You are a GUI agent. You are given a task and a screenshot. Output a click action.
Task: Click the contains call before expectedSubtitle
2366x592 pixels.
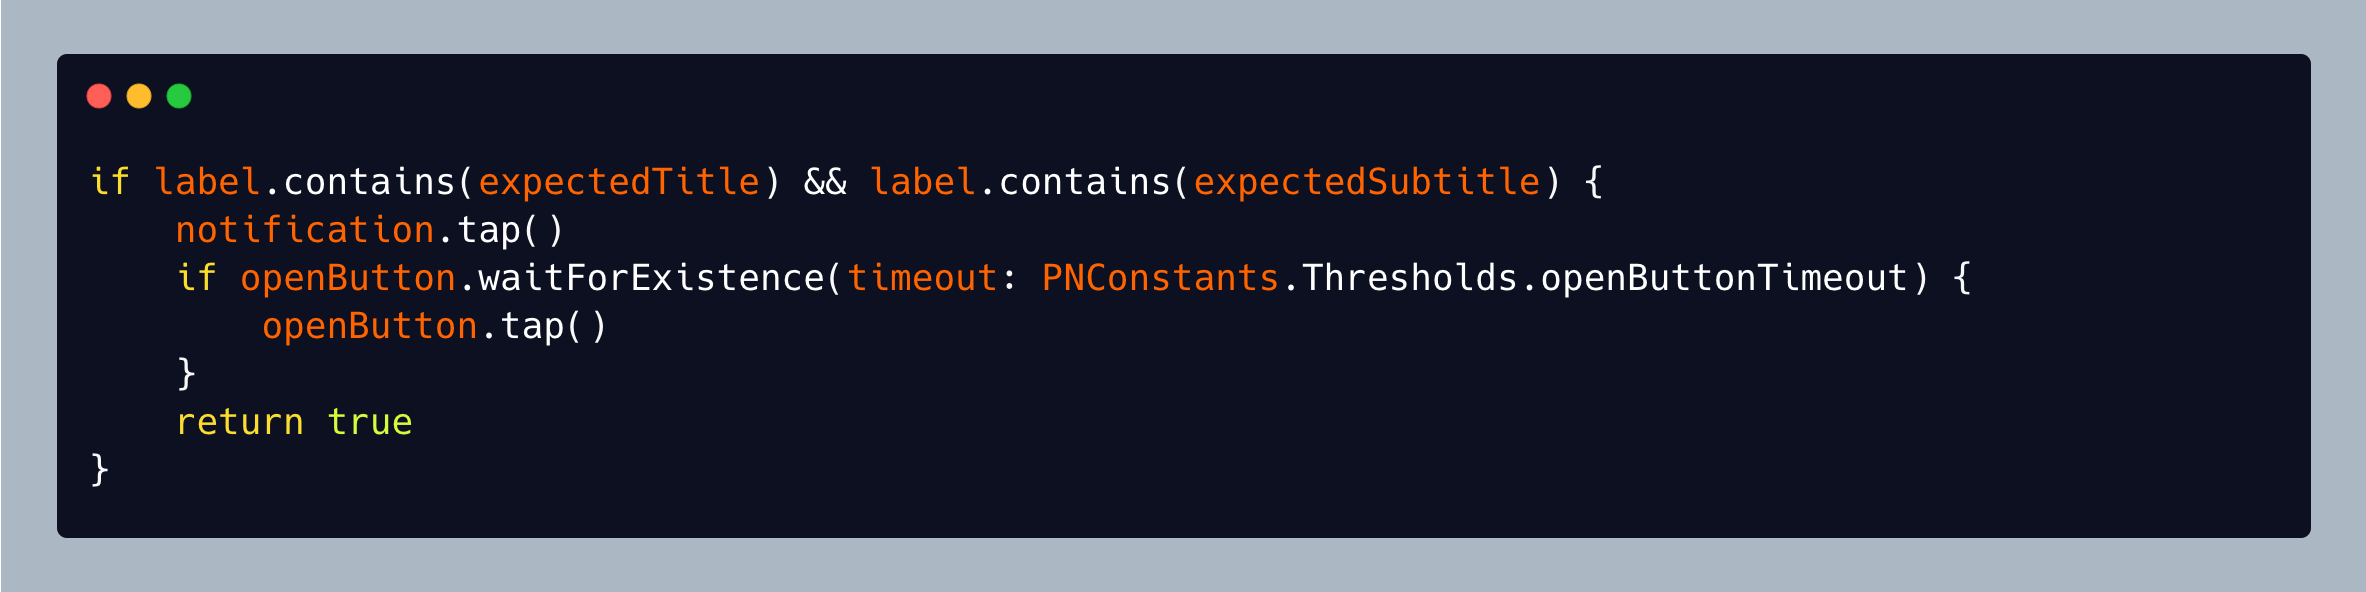point(1084,182)
